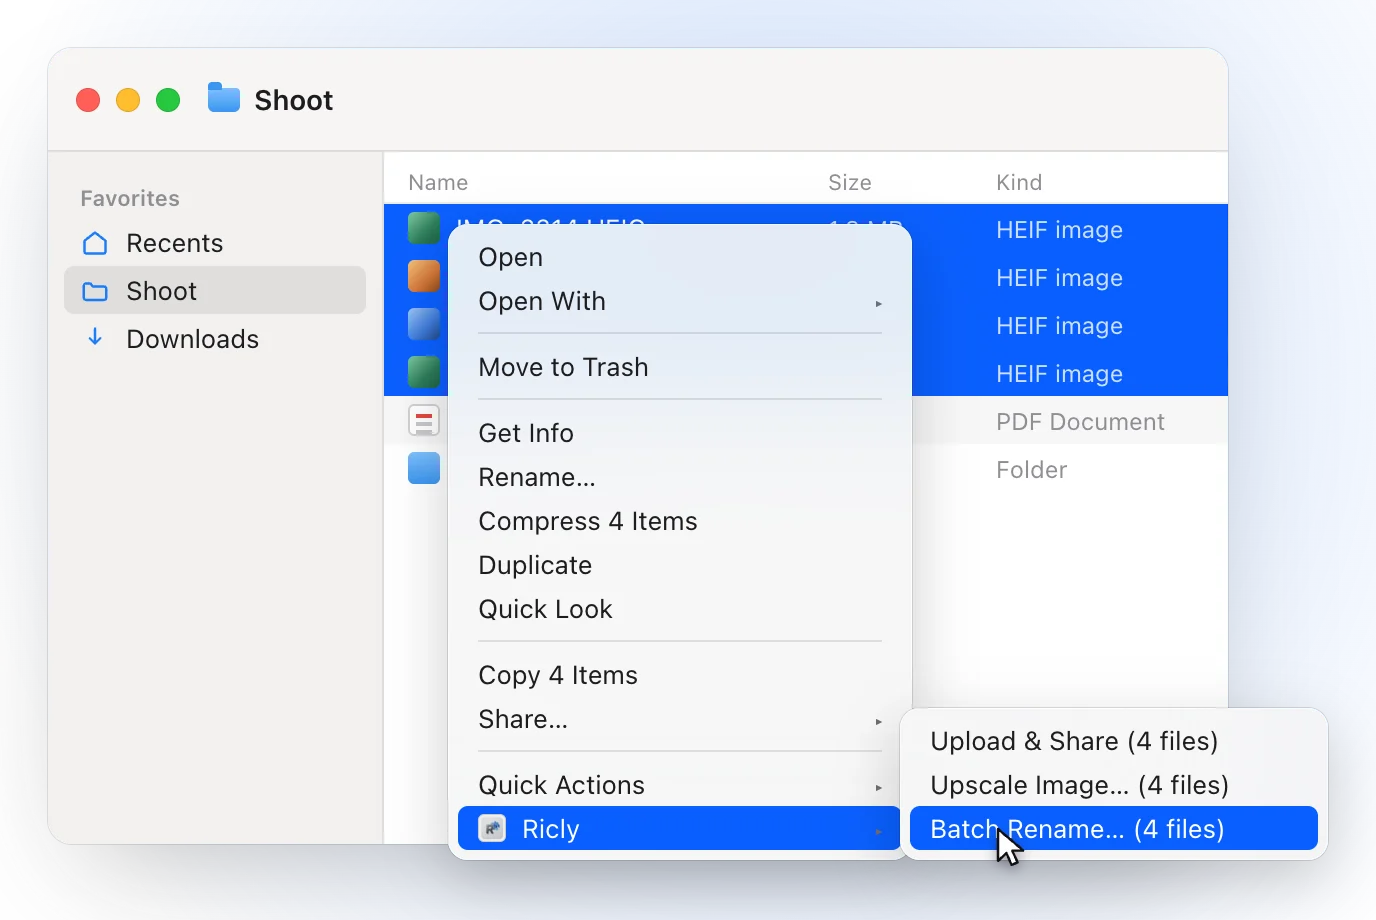Click the Downloads label in the sidebar
This screenshot has width=1376, height=920.
[192, 339]
